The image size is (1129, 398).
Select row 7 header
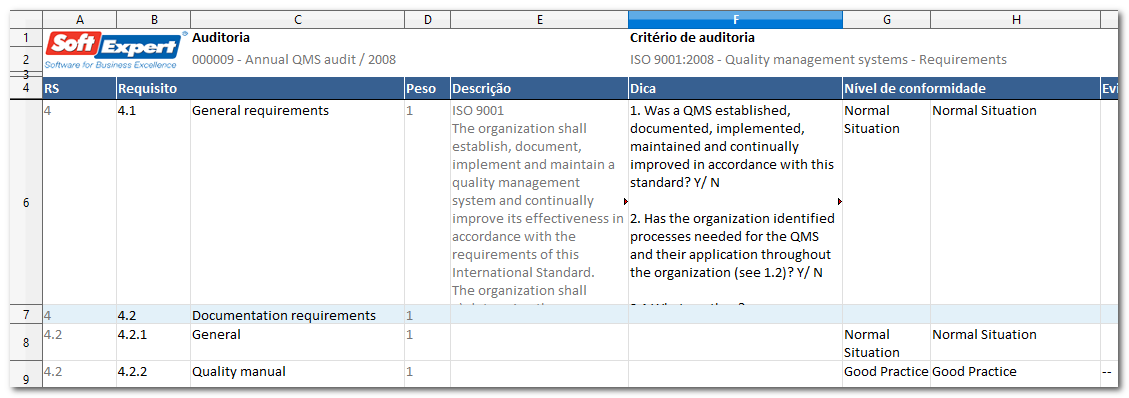tap(27, 315)
